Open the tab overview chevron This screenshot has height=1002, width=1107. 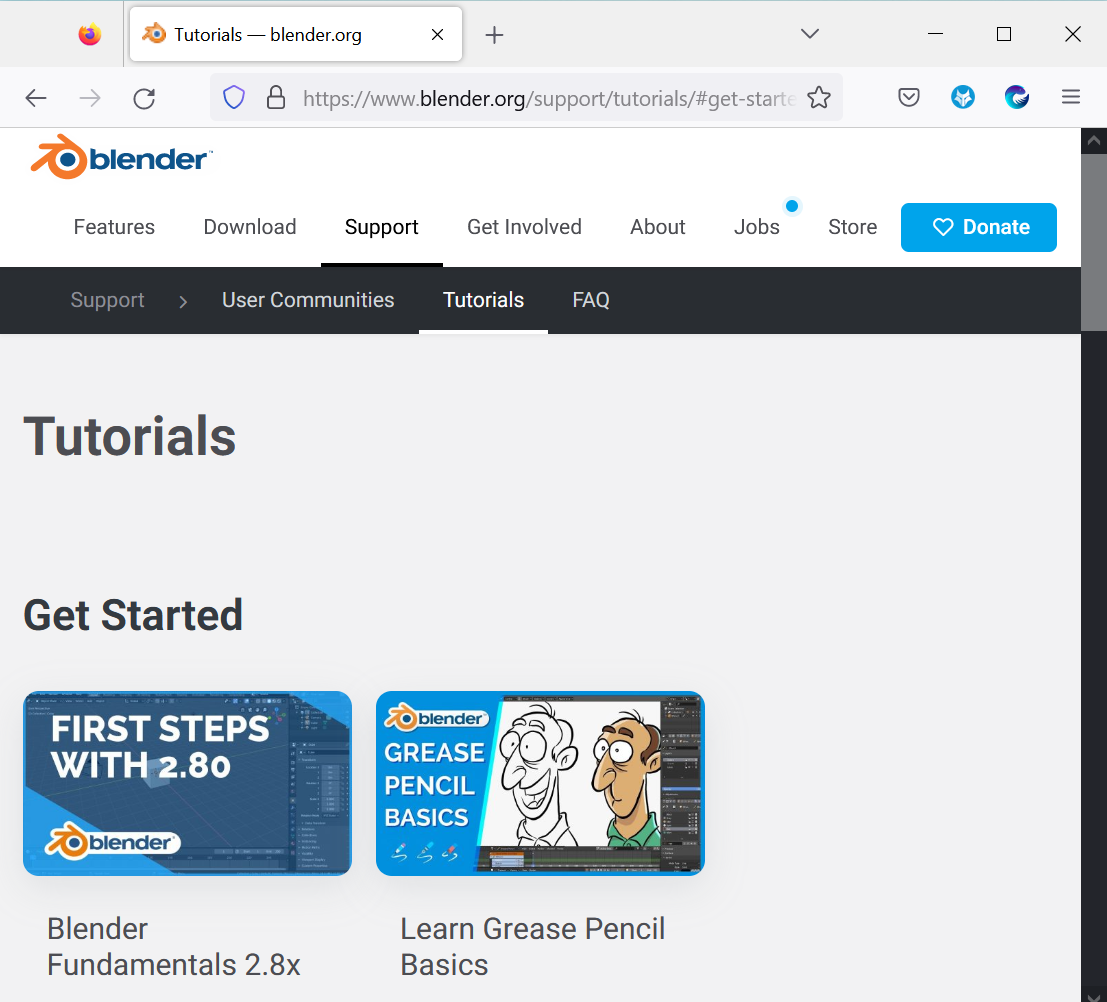[808, 33]
